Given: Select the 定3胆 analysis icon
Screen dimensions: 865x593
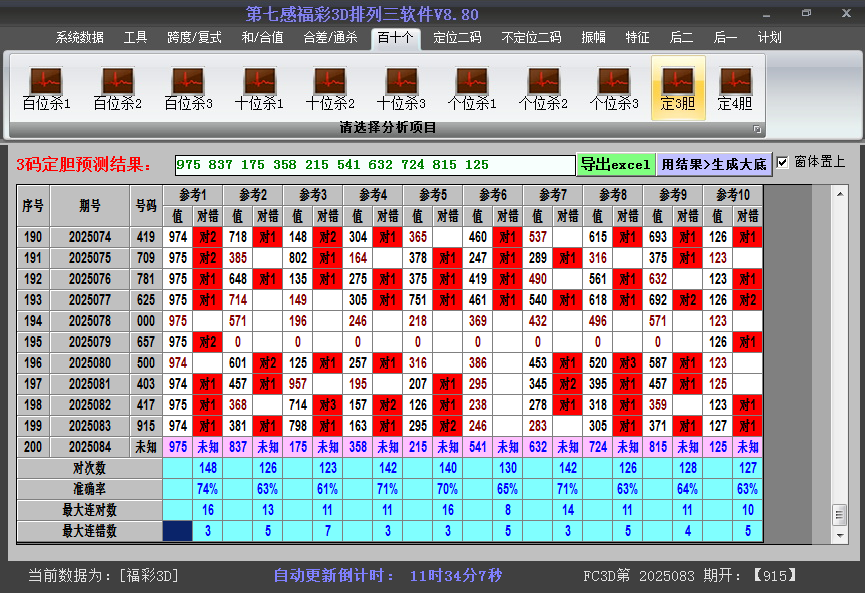Looking at the screenshot, I should coord(678,88).
